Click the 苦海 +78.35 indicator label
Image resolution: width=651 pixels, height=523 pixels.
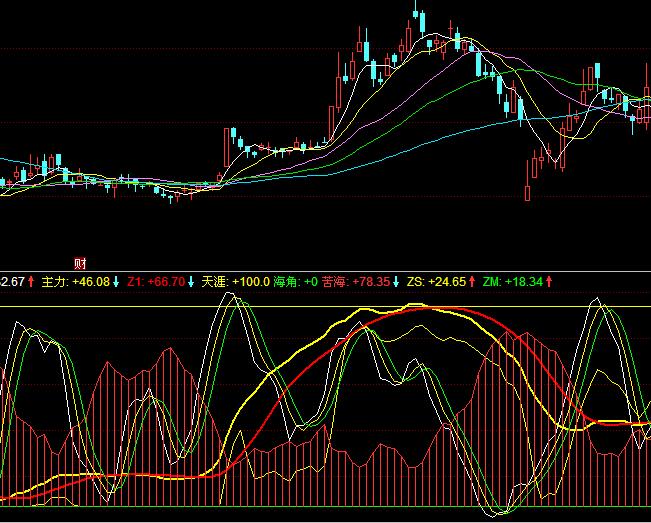click(x=354, y=283)
